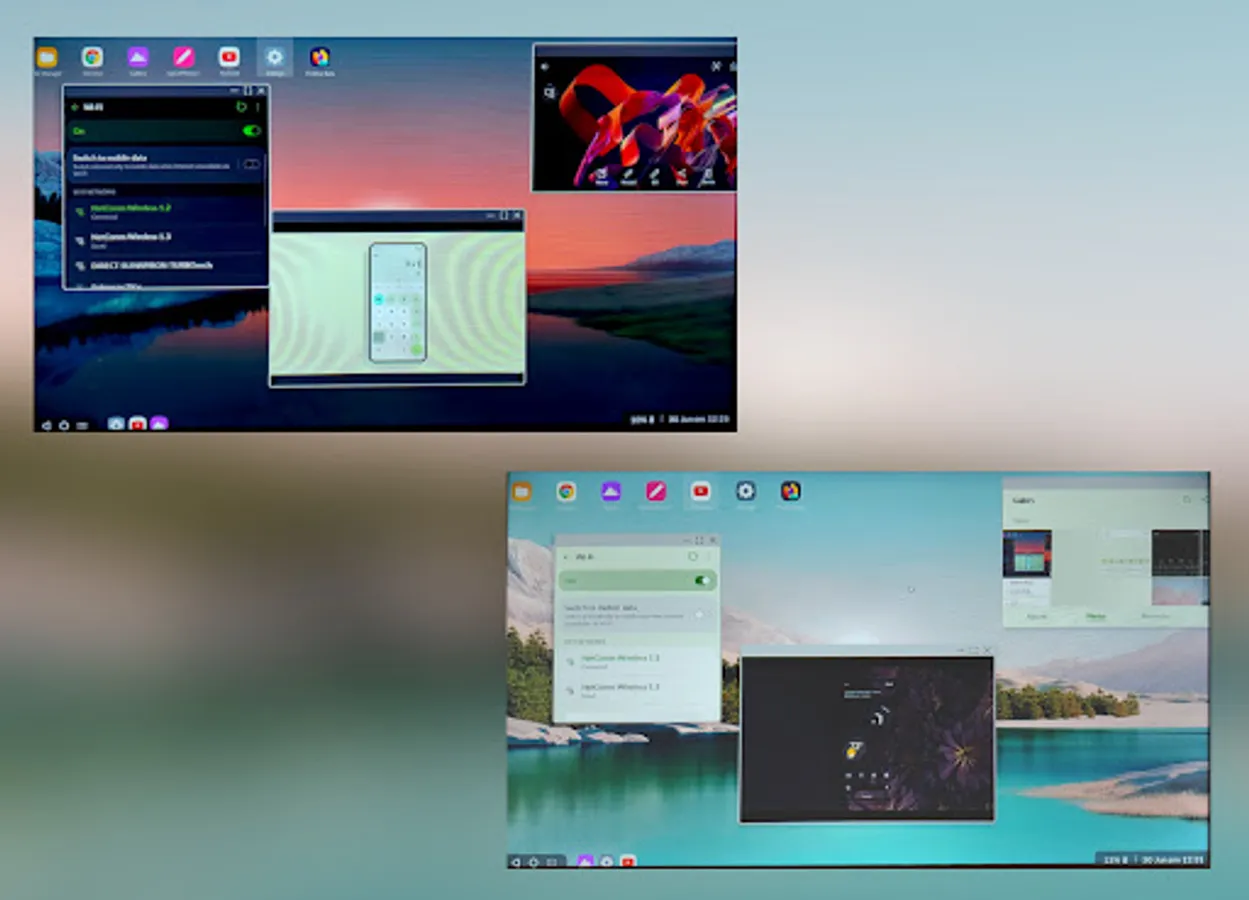
Task: Launch the highlighted YouTube icon on the lake desktop
Action: point(701,491)
